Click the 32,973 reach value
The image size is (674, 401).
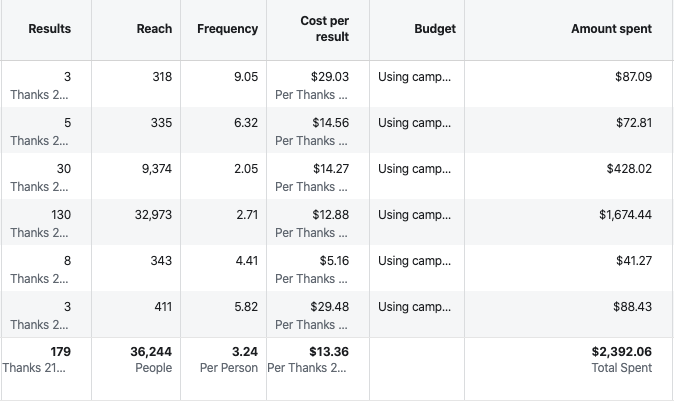point(153,215)
